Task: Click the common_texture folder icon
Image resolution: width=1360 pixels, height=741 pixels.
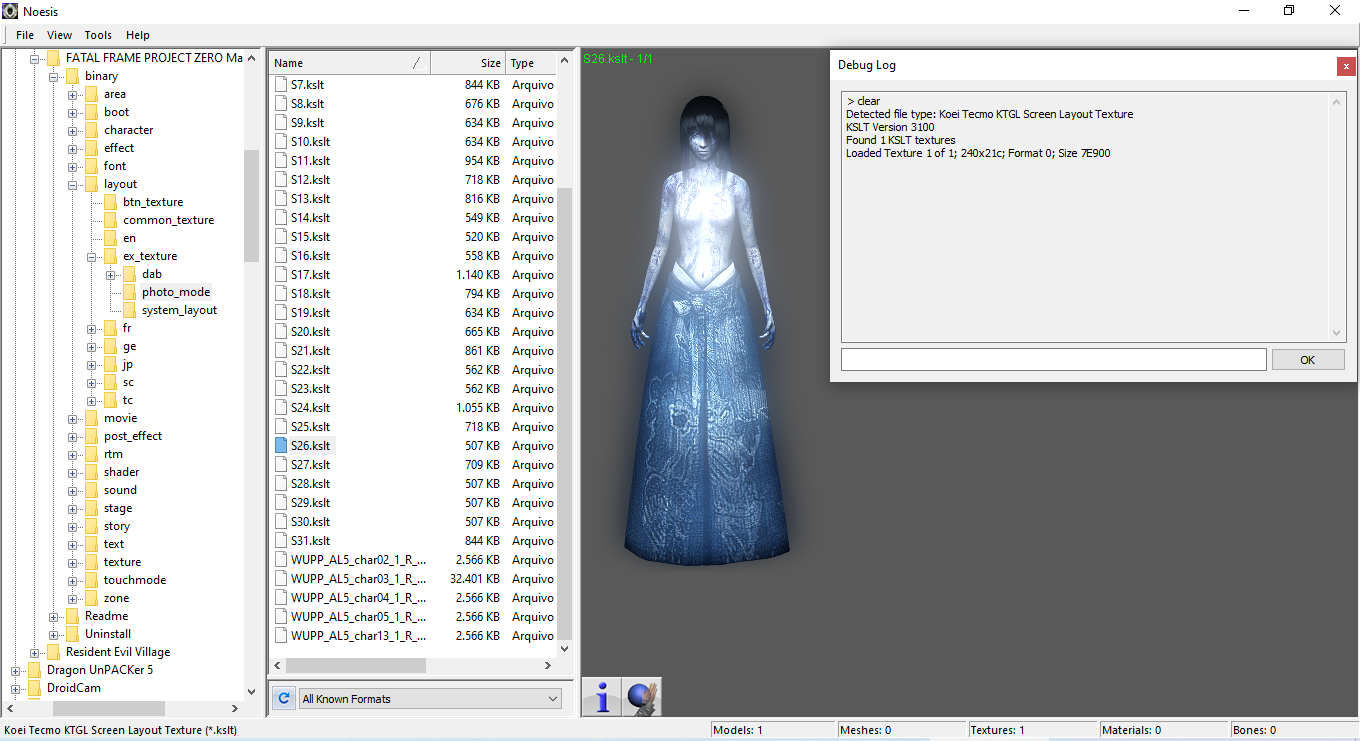Action: 111,220
